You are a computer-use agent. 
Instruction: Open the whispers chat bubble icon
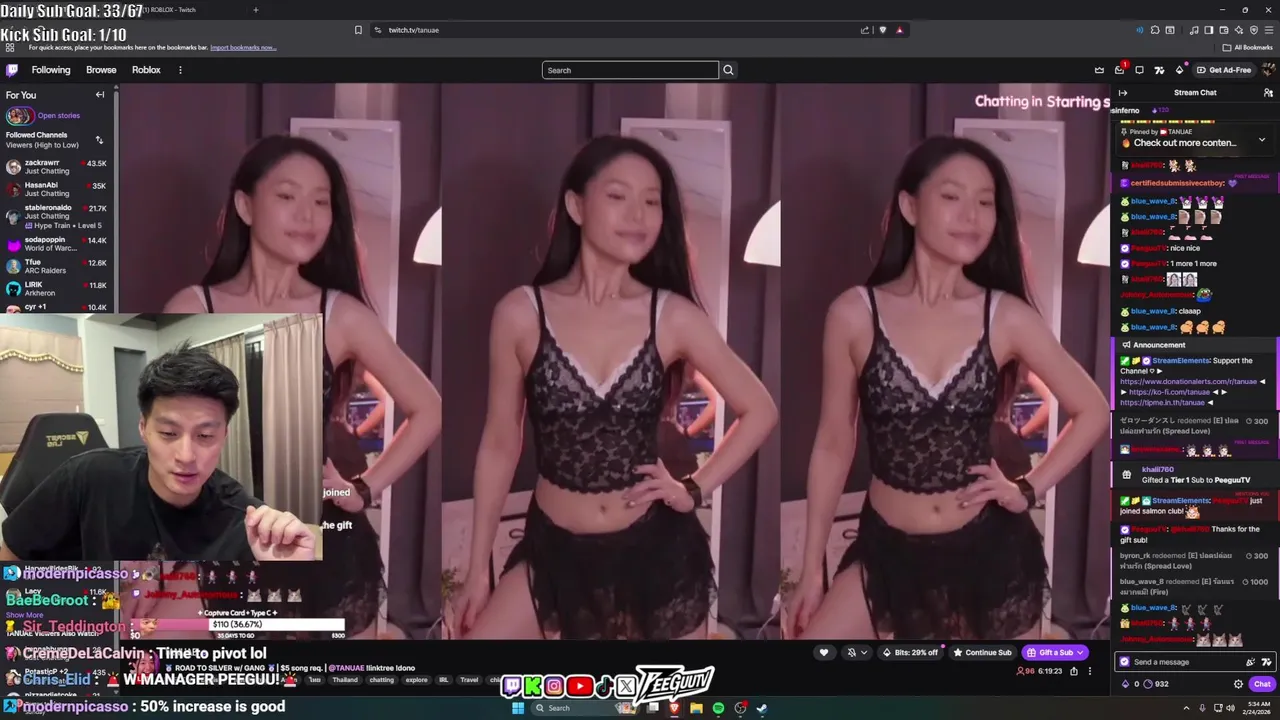click(1139, 70)
